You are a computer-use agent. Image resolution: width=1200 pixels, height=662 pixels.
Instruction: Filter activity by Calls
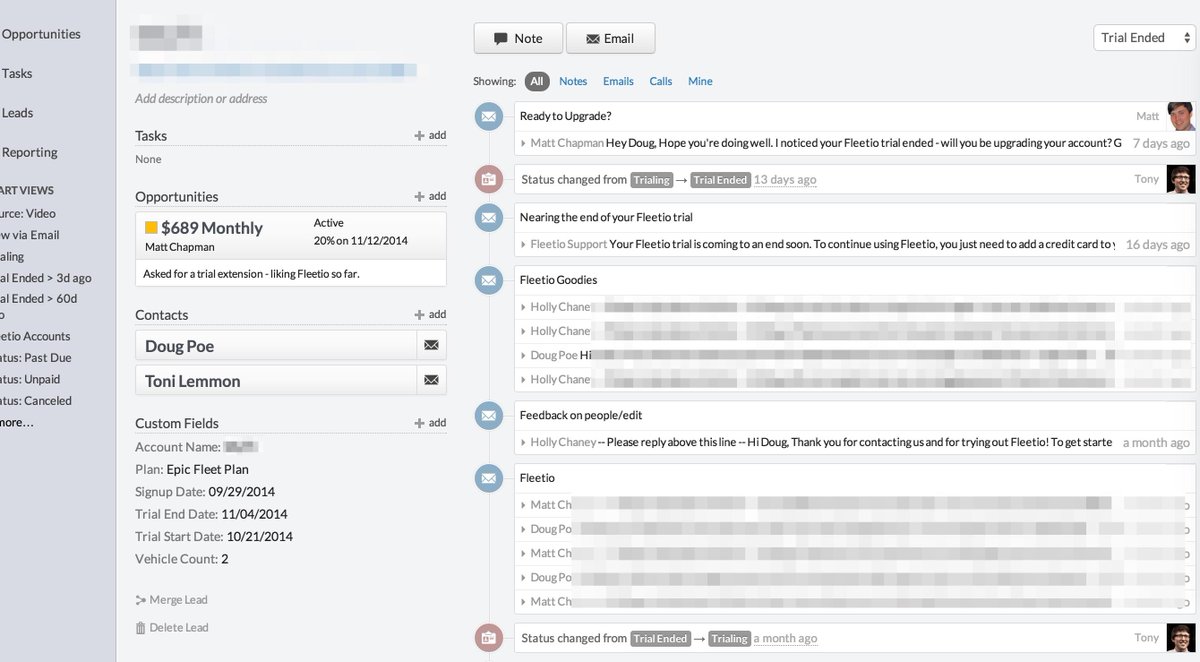[661, 81]
